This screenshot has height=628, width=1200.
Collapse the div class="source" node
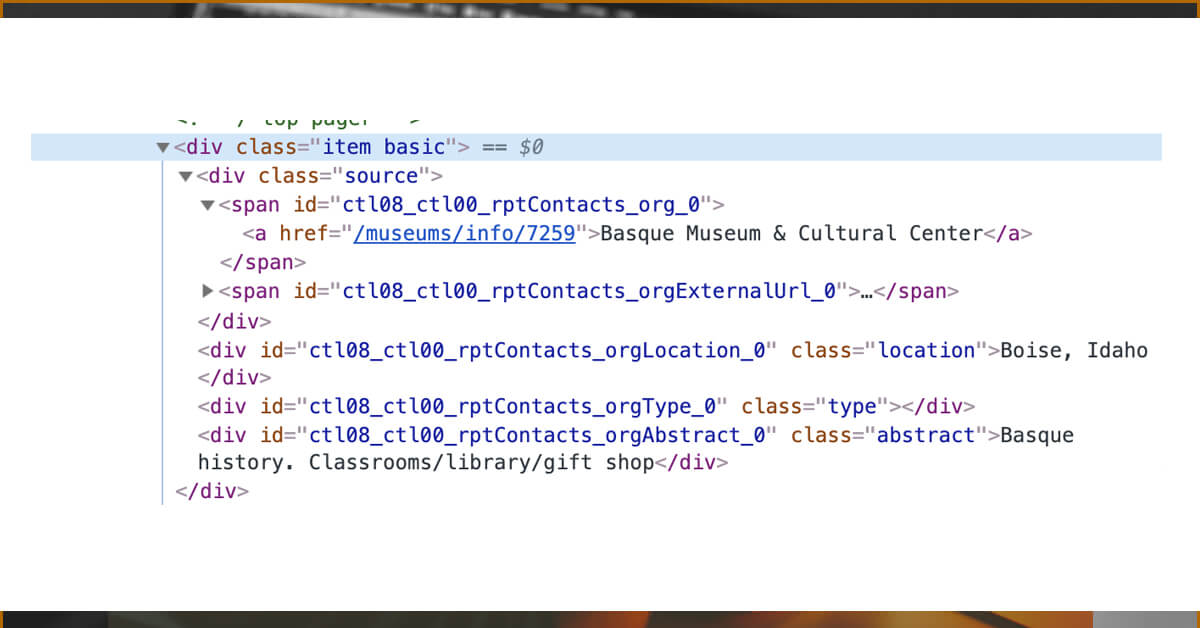[185, 176]
